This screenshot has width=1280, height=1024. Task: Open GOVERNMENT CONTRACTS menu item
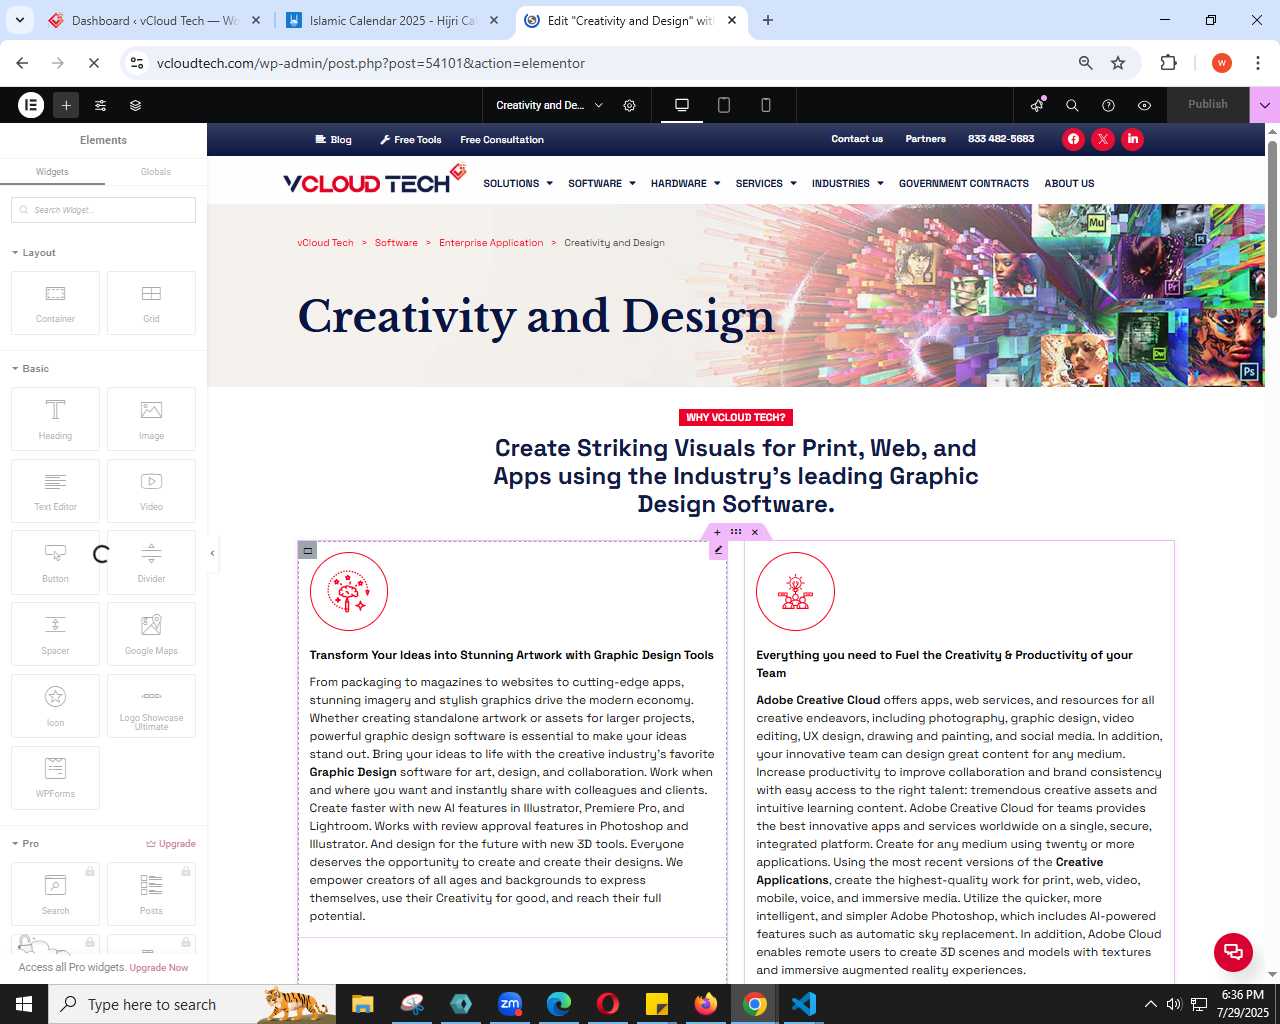point(964,184)
